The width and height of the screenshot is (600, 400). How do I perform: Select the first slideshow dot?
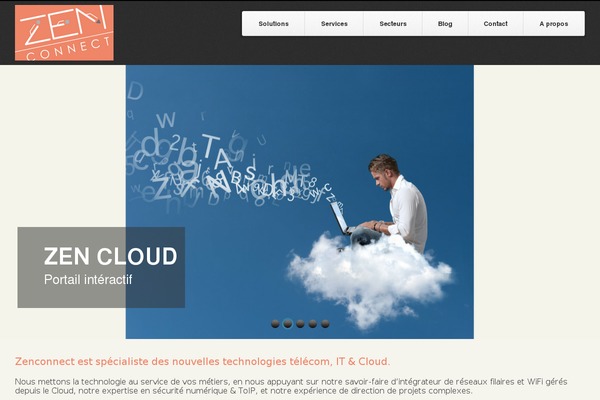275,324
